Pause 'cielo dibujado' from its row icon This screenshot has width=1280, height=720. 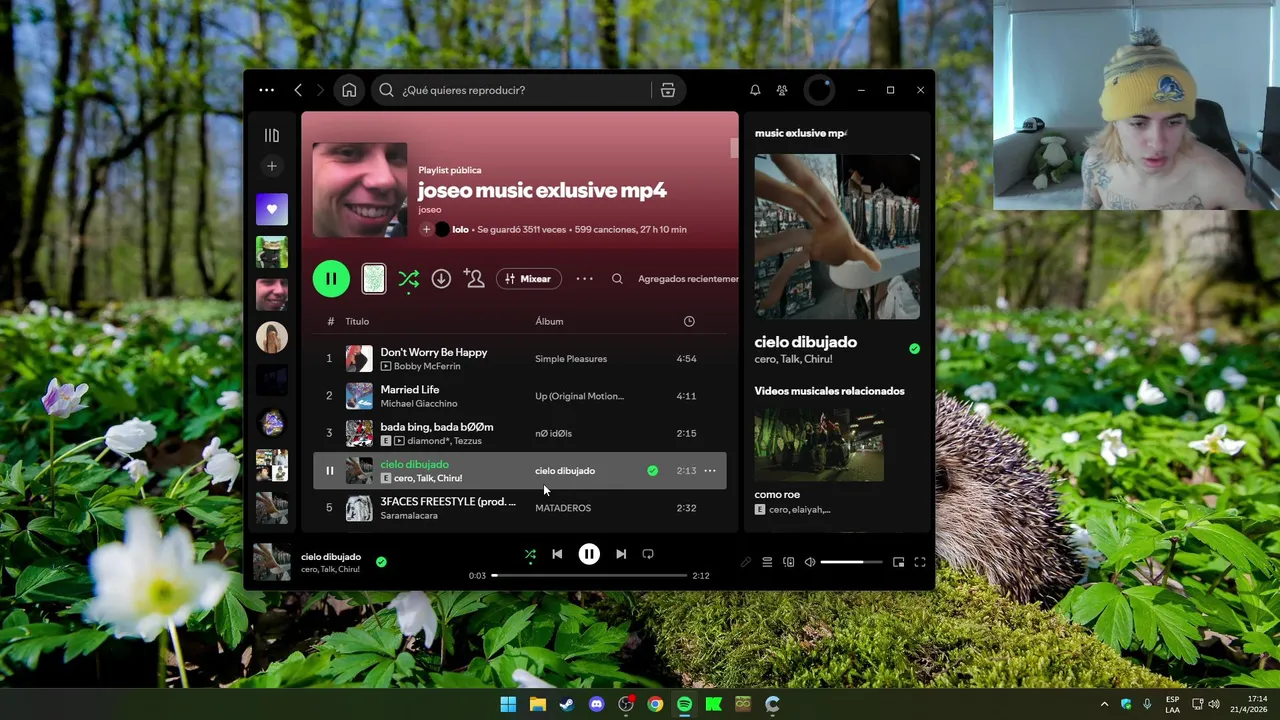(x=329, y=471)
